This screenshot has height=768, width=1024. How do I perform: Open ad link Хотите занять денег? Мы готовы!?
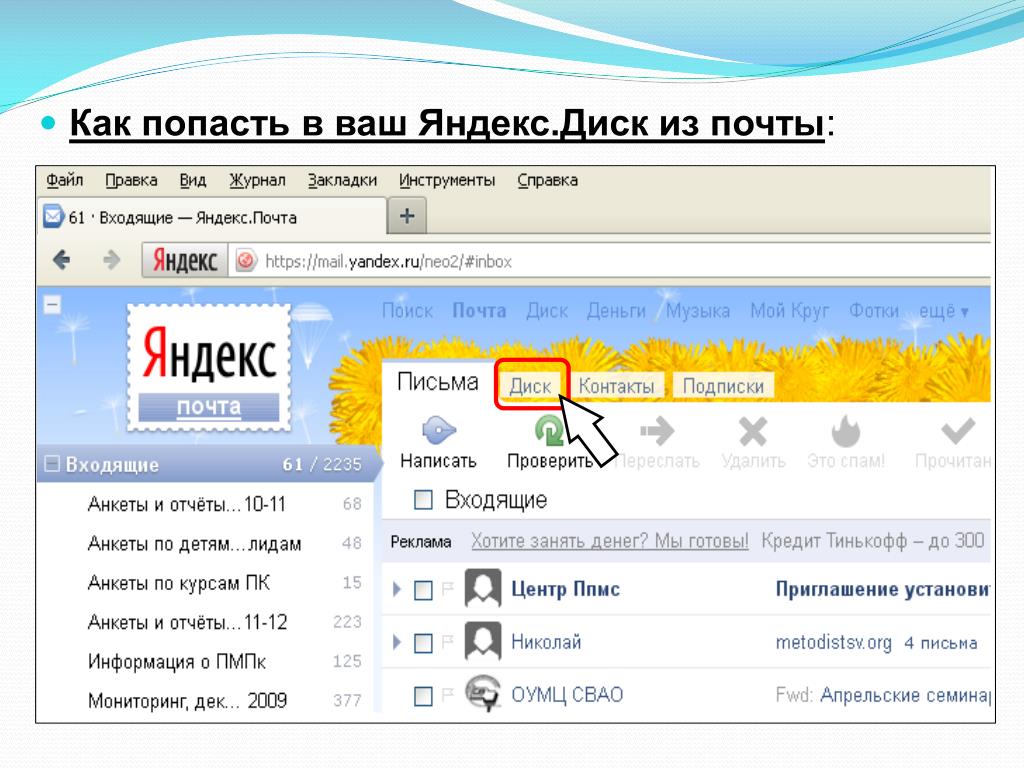[x=610, y=541]
